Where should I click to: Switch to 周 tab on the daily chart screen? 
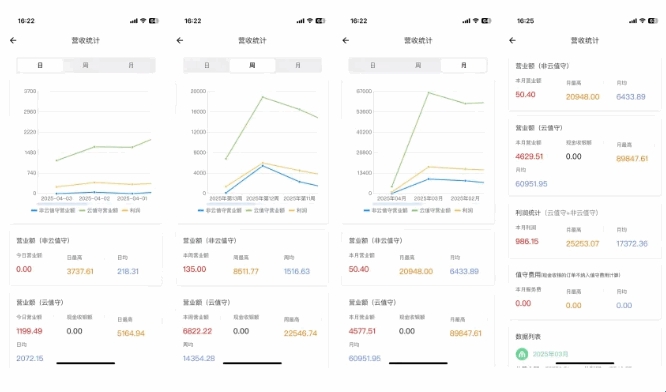pos(85,65)
